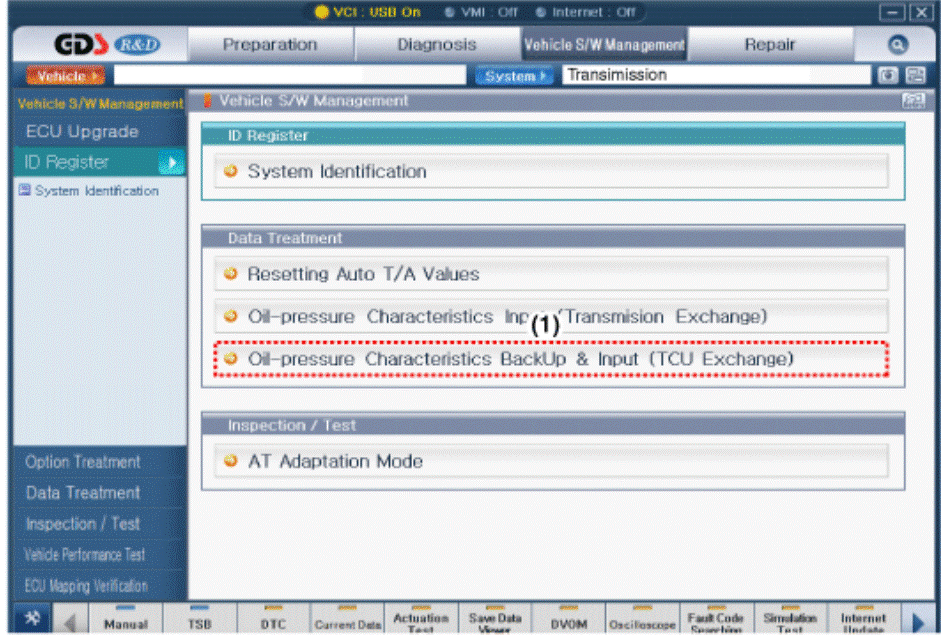Click the Transmission system text field
The image size is (941, 637).
click(716, 75)
